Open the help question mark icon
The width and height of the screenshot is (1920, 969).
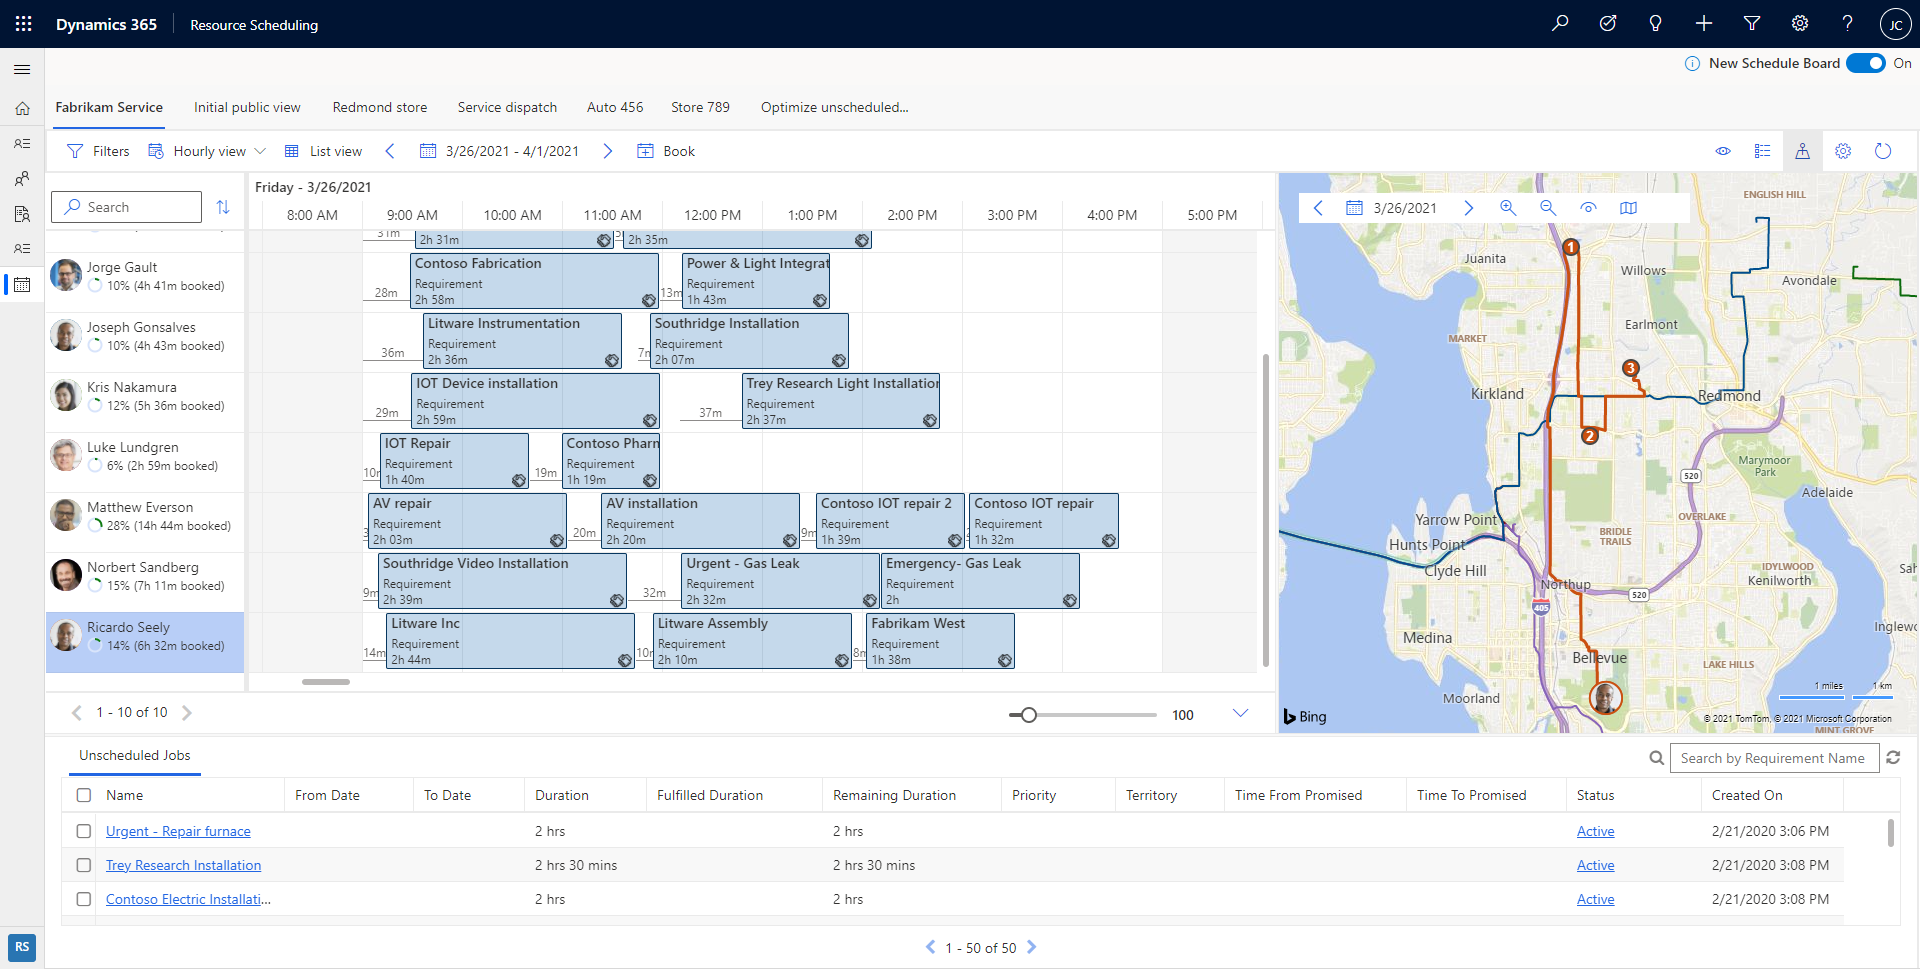(x=1848, y=24)
